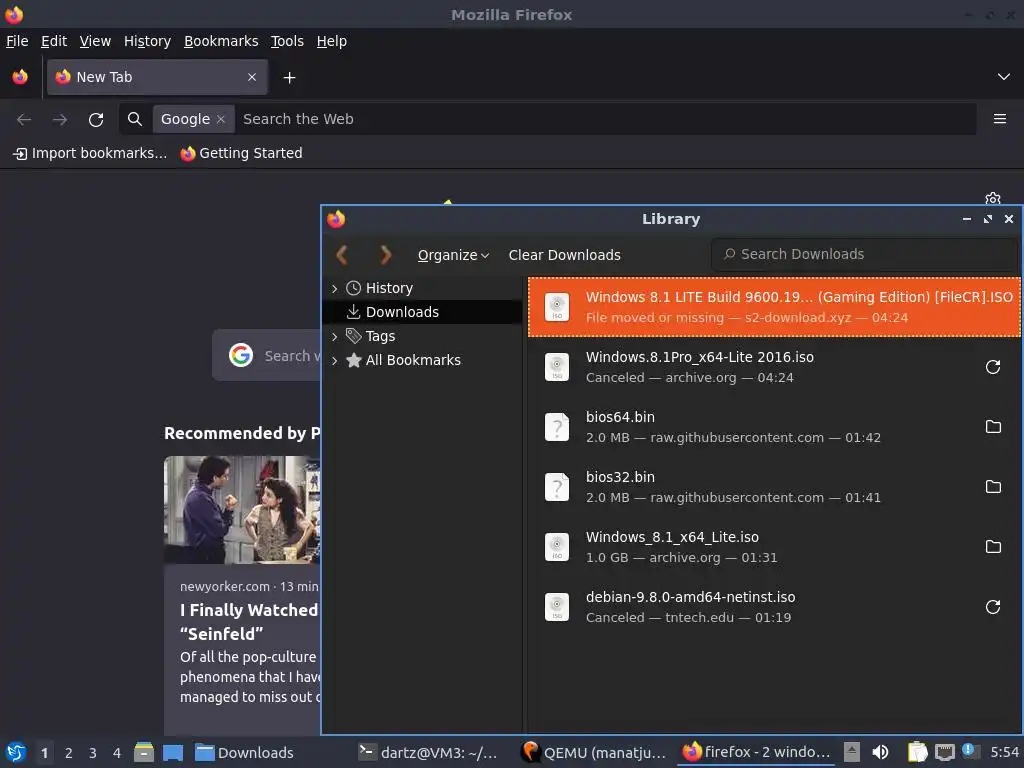The width and height of the screenshot is (1024, 768).
Task: Select Downloads in Library sidebar
Action: (422, 312)
